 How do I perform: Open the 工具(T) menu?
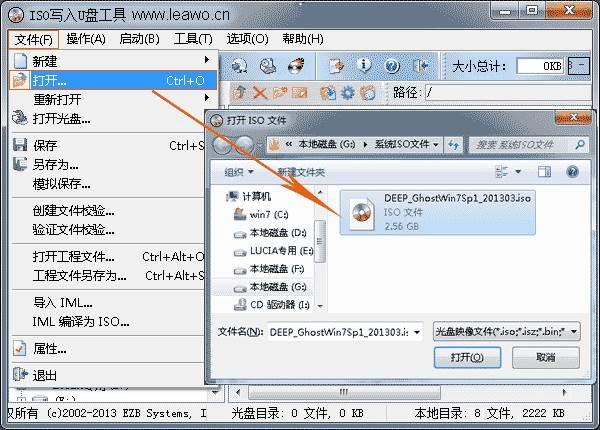coord(193,39)
